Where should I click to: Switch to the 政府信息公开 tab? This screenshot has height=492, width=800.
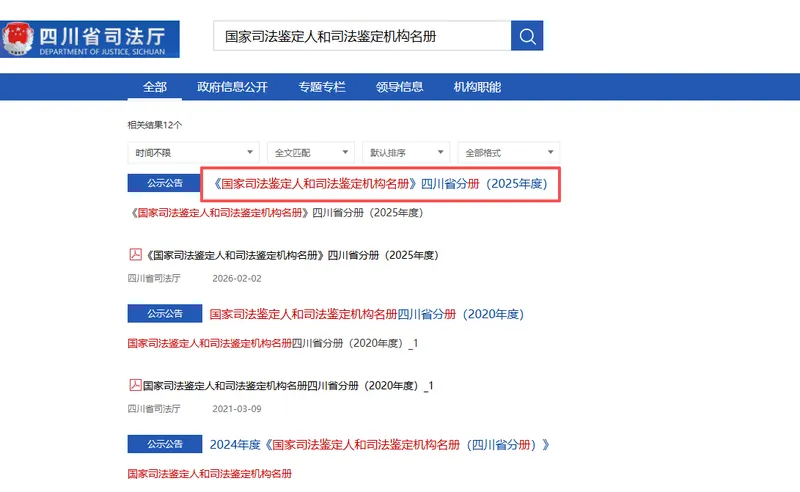pyautogui.click(x=232, y=87)
